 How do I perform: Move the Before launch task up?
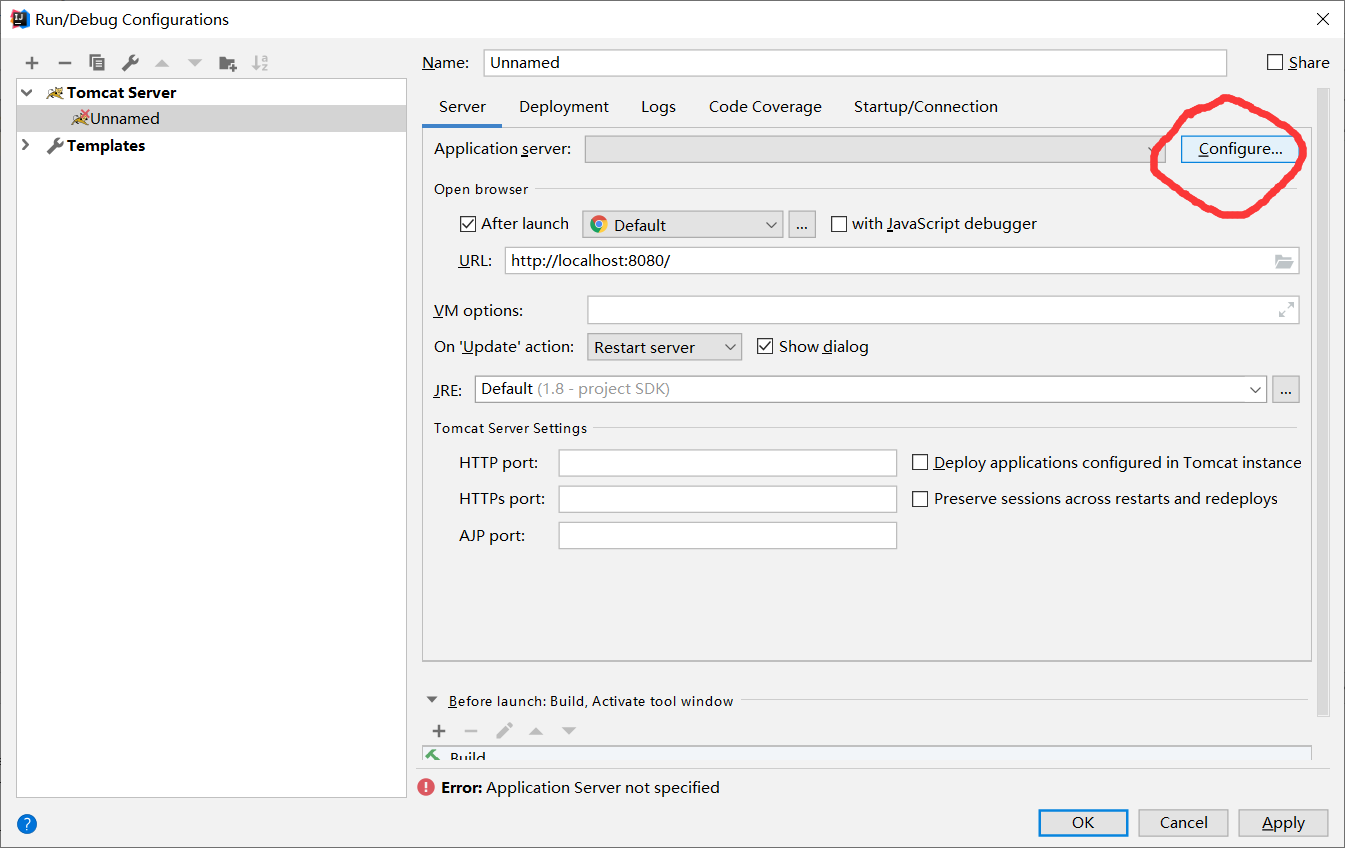pyautogui.click(x=536, y=731)
